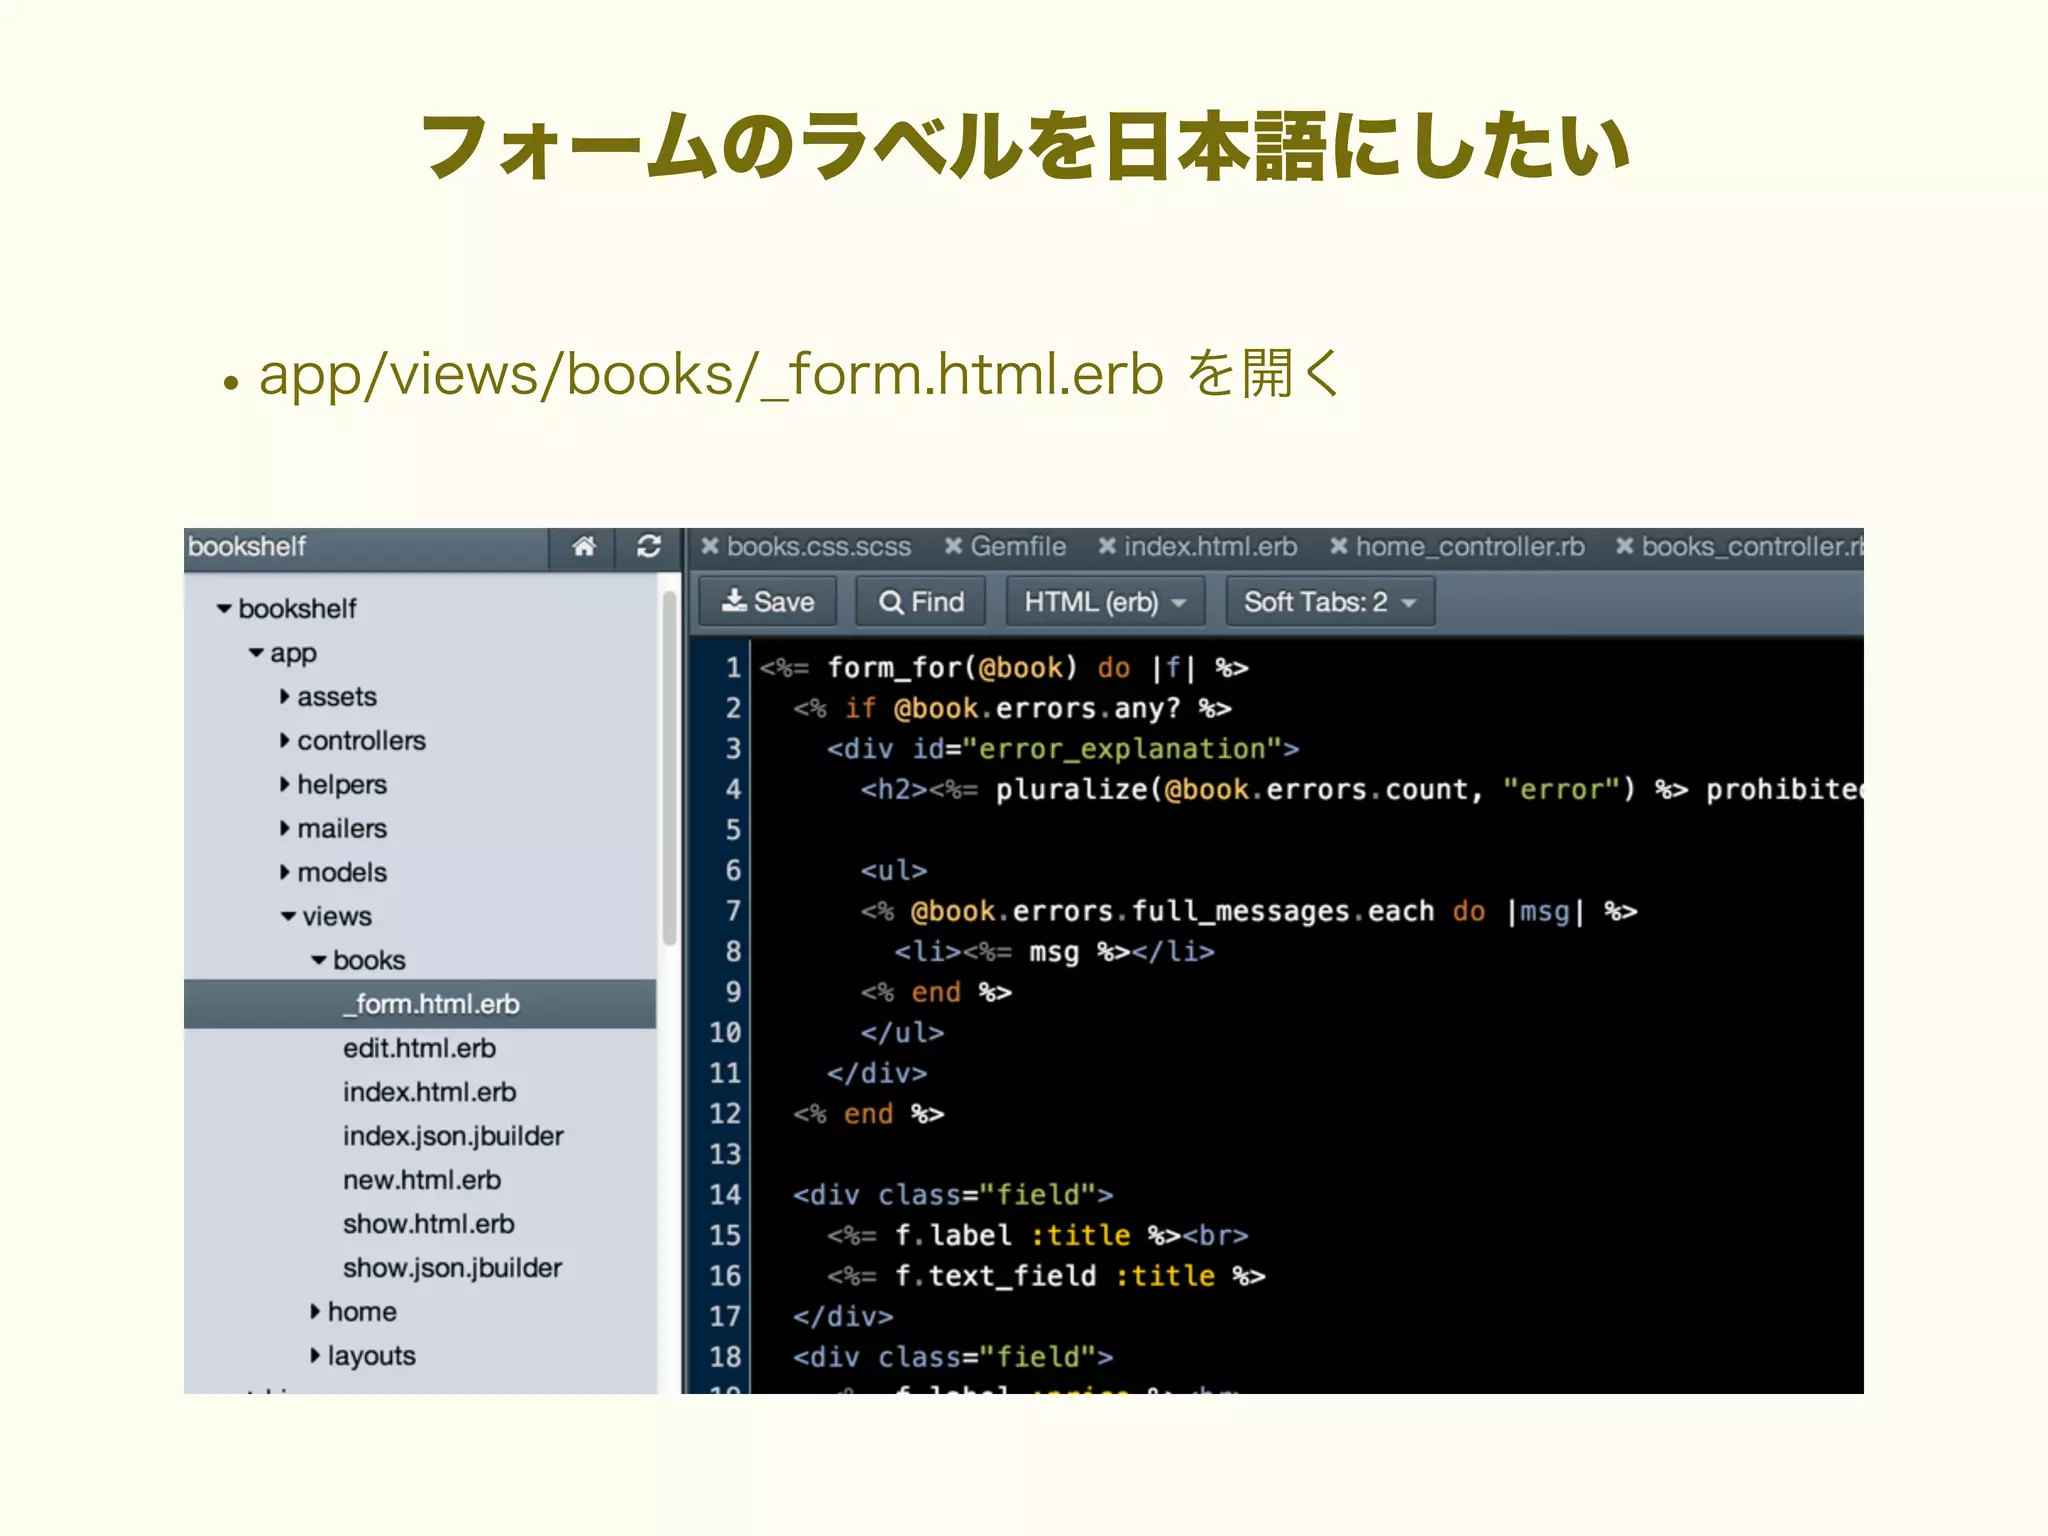The height and width of the screenshot is (1536, 2048).
Task: Click the Find button
Action: tap(921, 602)
